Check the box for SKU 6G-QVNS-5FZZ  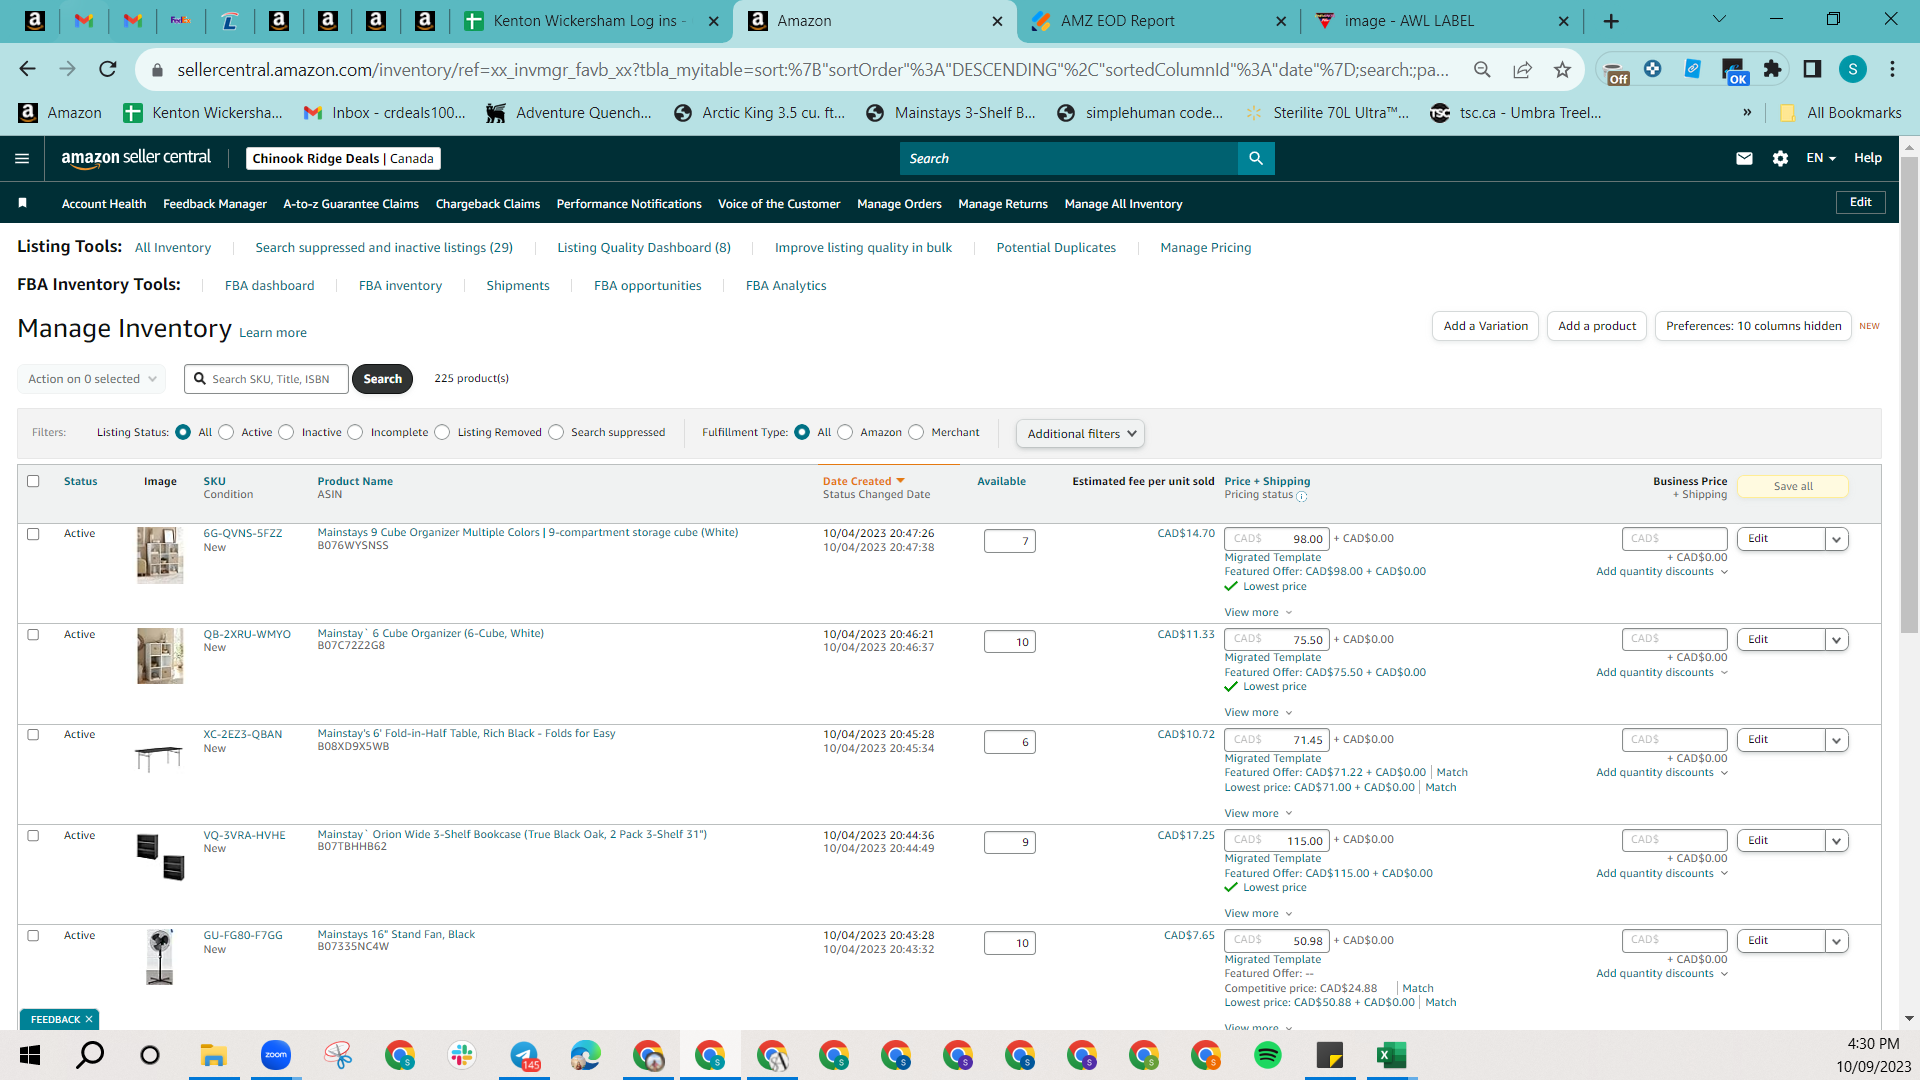click(33, 534)
